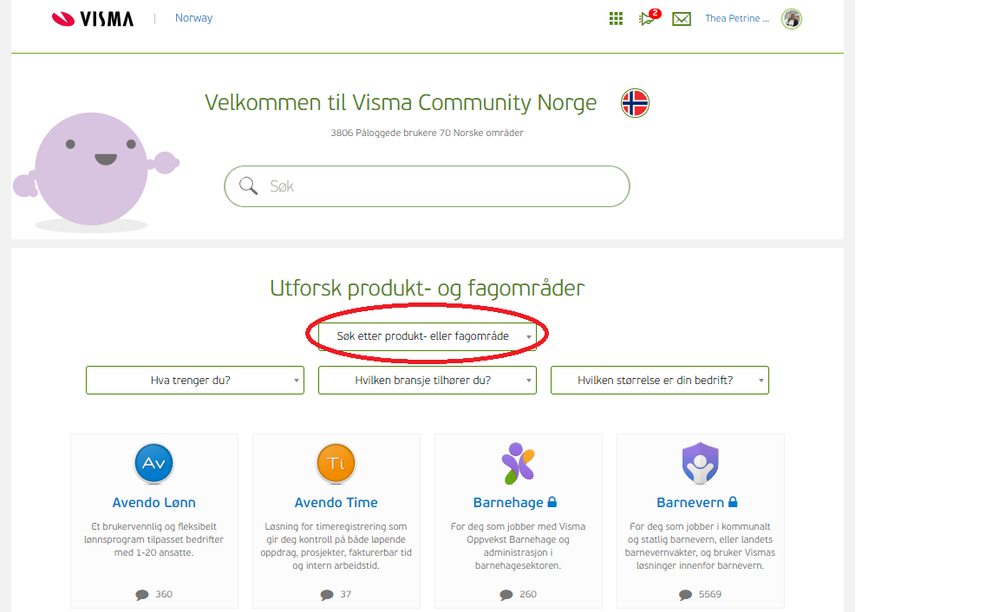Click comment bubble icon under Barnevern

pyautogui.click(x=686, y=595)
